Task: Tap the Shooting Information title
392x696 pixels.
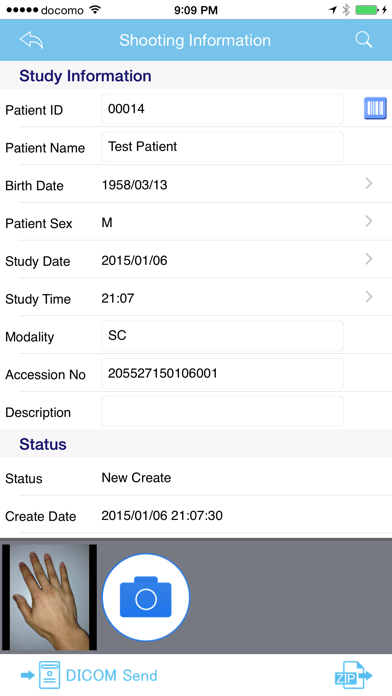Action: (195, 40)
